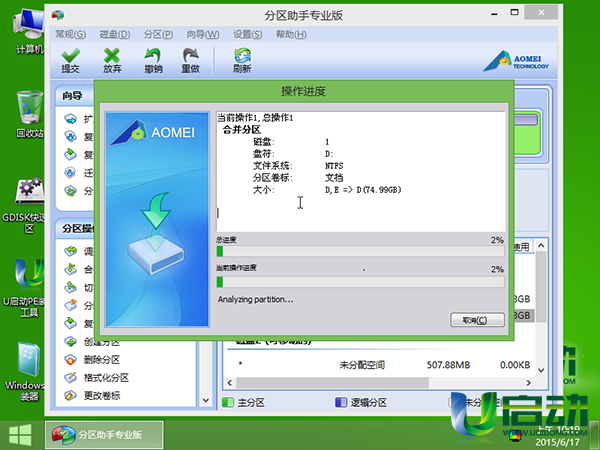The width and height of the screenshot is (600, 450).
Task: Click down arrow of partition list scrollbar
Action: 541,370
